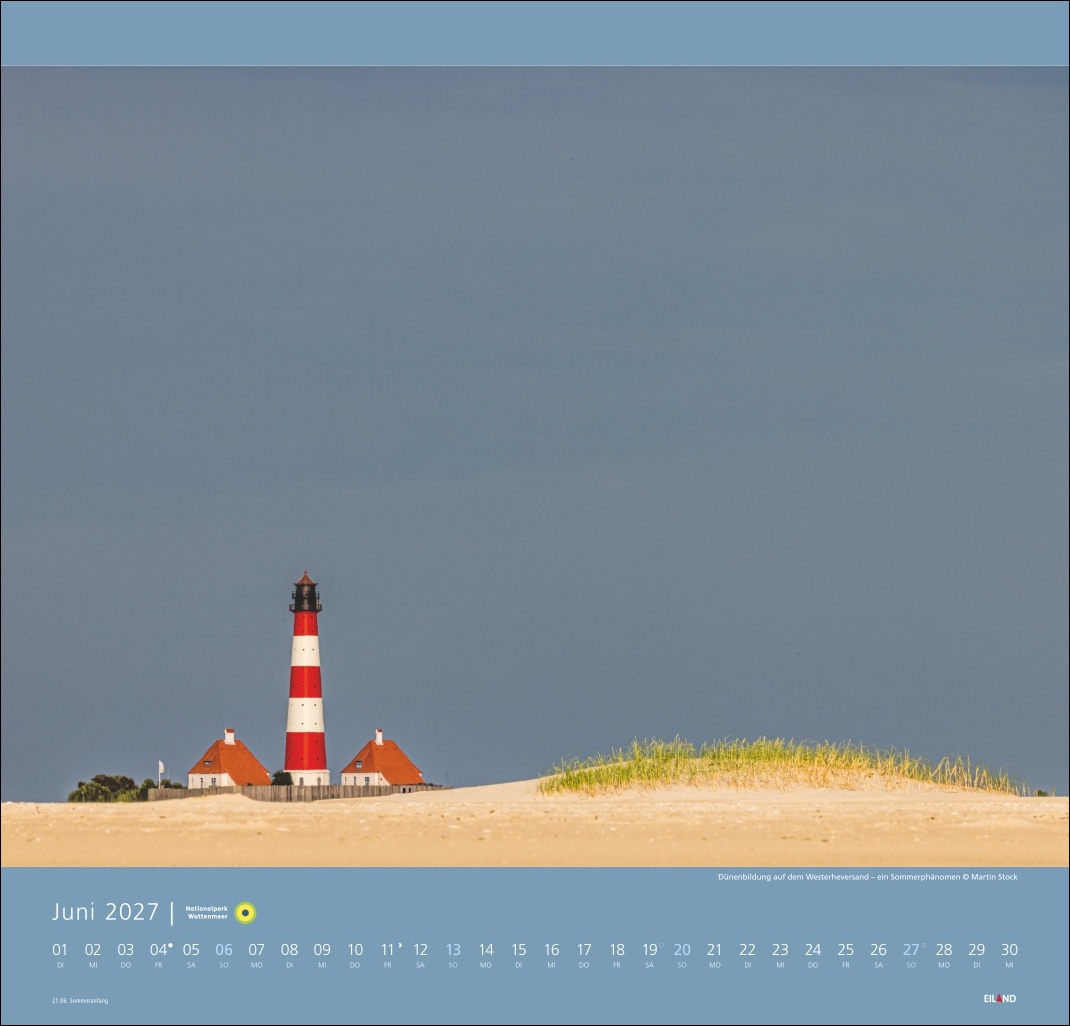1070x1026 pixels.
Task: Click the full moon symbol beside 19
Action: pyautogui.click(x=661, y=944)
